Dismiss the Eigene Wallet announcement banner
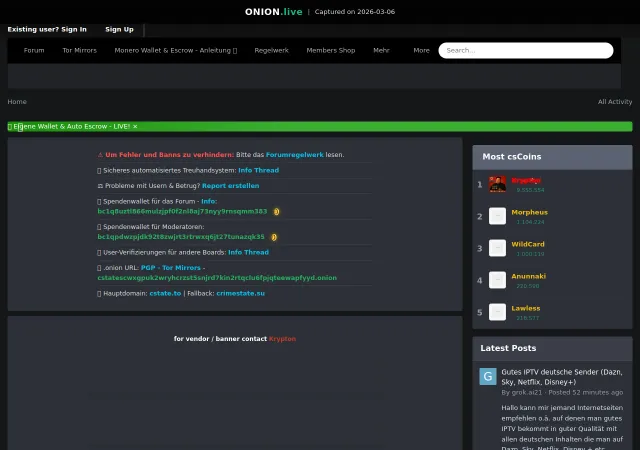Viewport: 640px width, 450px height. [x=135, y=127]
